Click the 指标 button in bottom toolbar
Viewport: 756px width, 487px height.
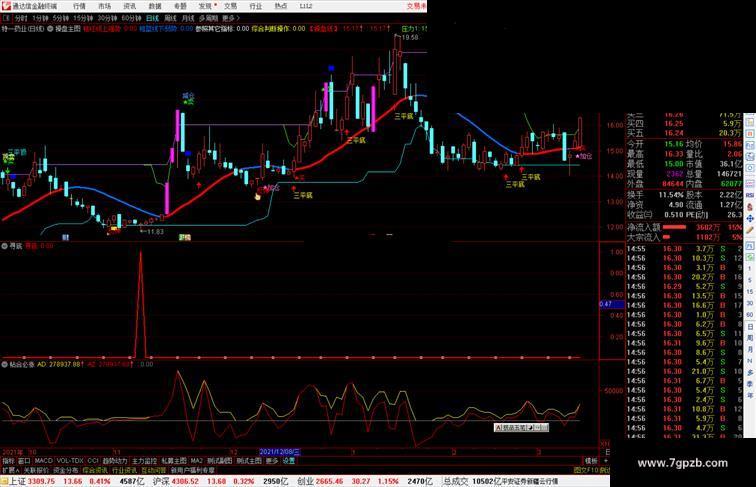click(9, 461)
